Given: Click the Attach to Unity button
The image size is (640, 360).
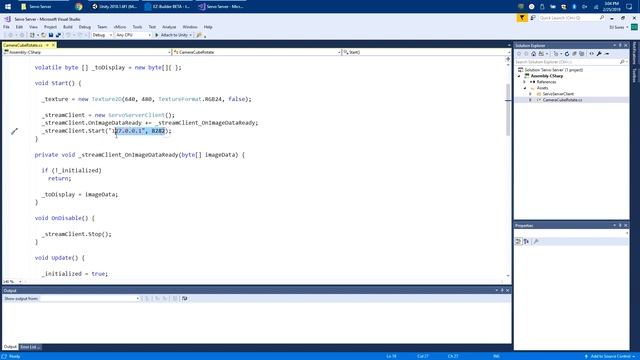Looking at the screenshot, I should (171, 36).
